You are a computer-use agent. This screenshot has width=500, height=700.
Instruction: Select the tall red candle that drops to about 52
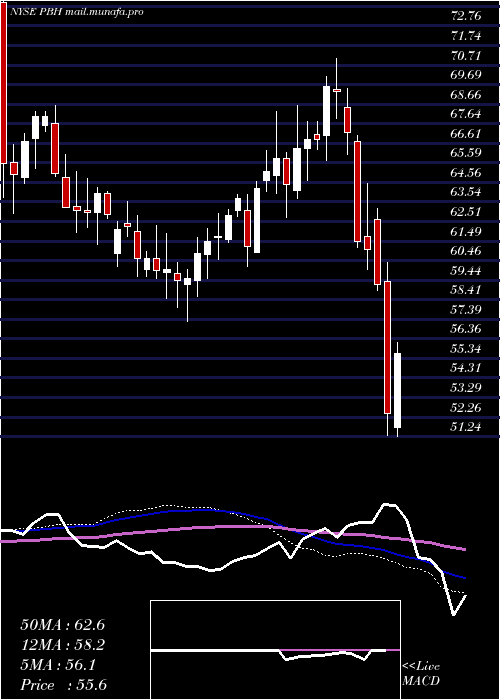388,347
